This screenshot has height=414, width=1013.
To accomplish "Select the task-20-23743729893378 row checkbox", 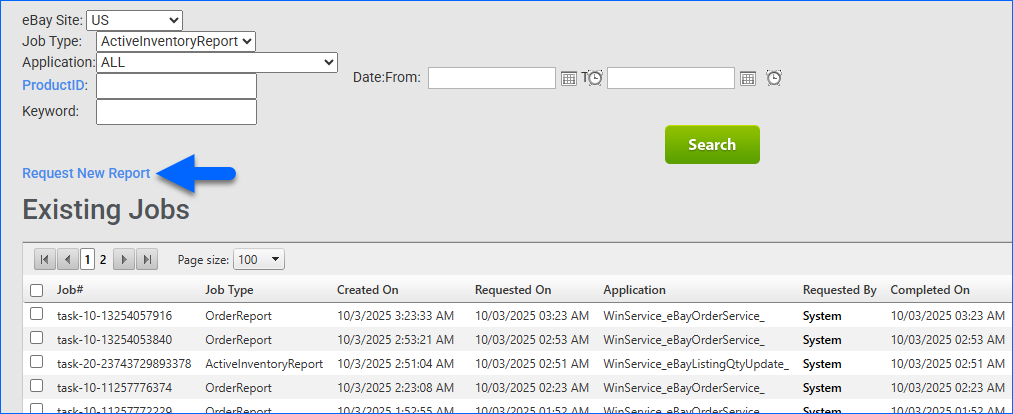I will point(37,364).
